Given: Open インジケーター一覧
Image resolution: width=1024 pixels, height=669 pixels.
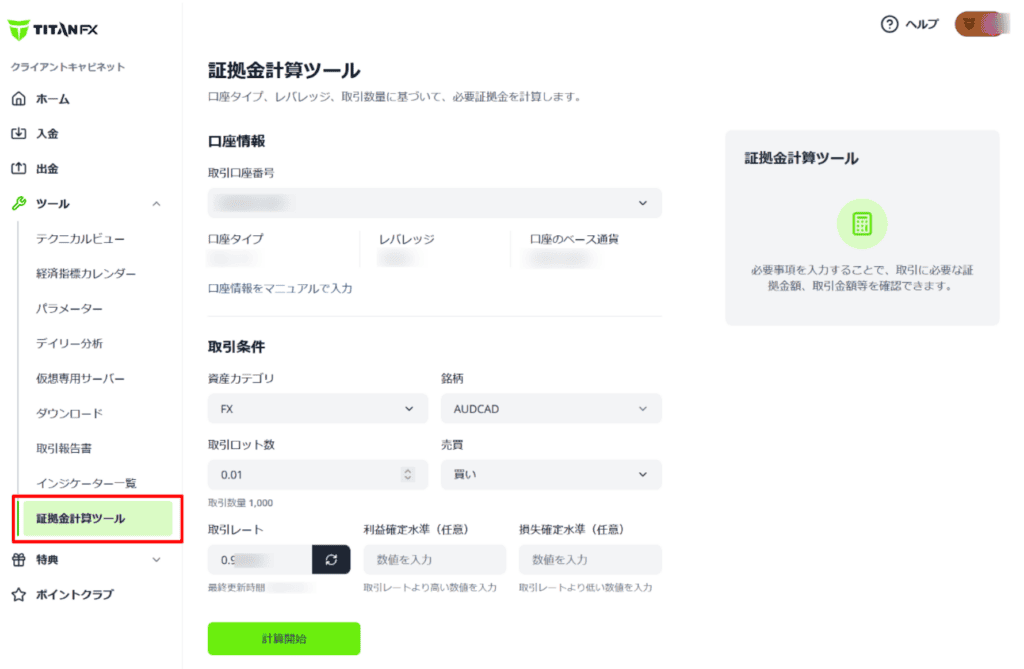Looking at the screenshot, I should (x=86, y=483).
